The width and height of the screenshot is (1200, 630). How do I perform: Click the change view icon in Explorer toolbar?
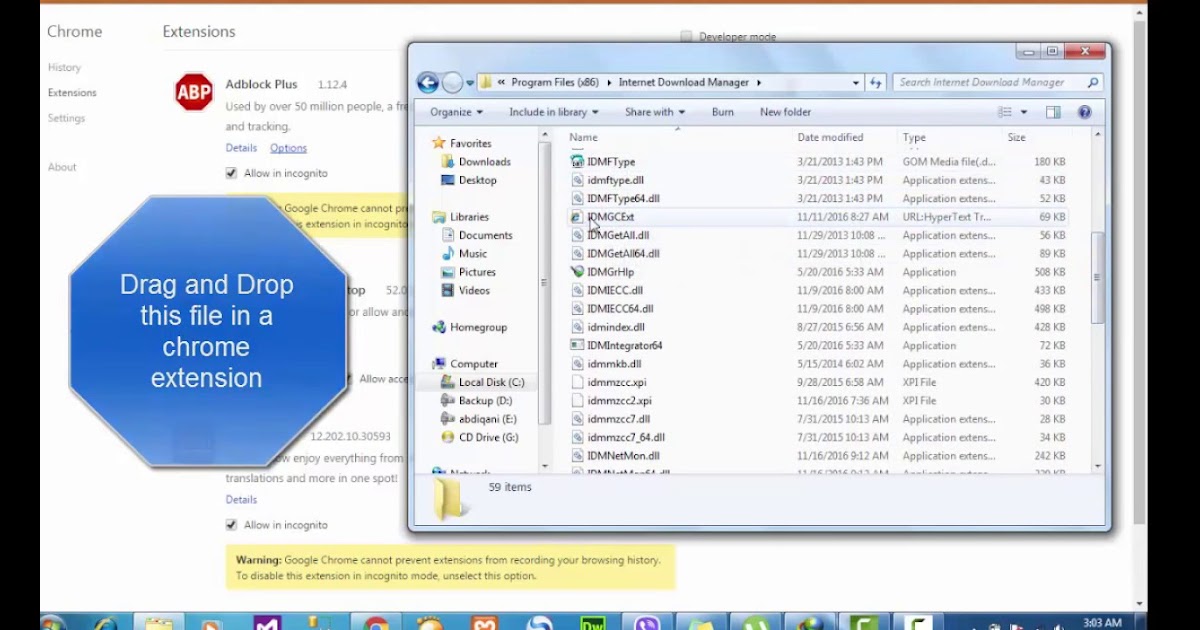[x=1005, y=112]
